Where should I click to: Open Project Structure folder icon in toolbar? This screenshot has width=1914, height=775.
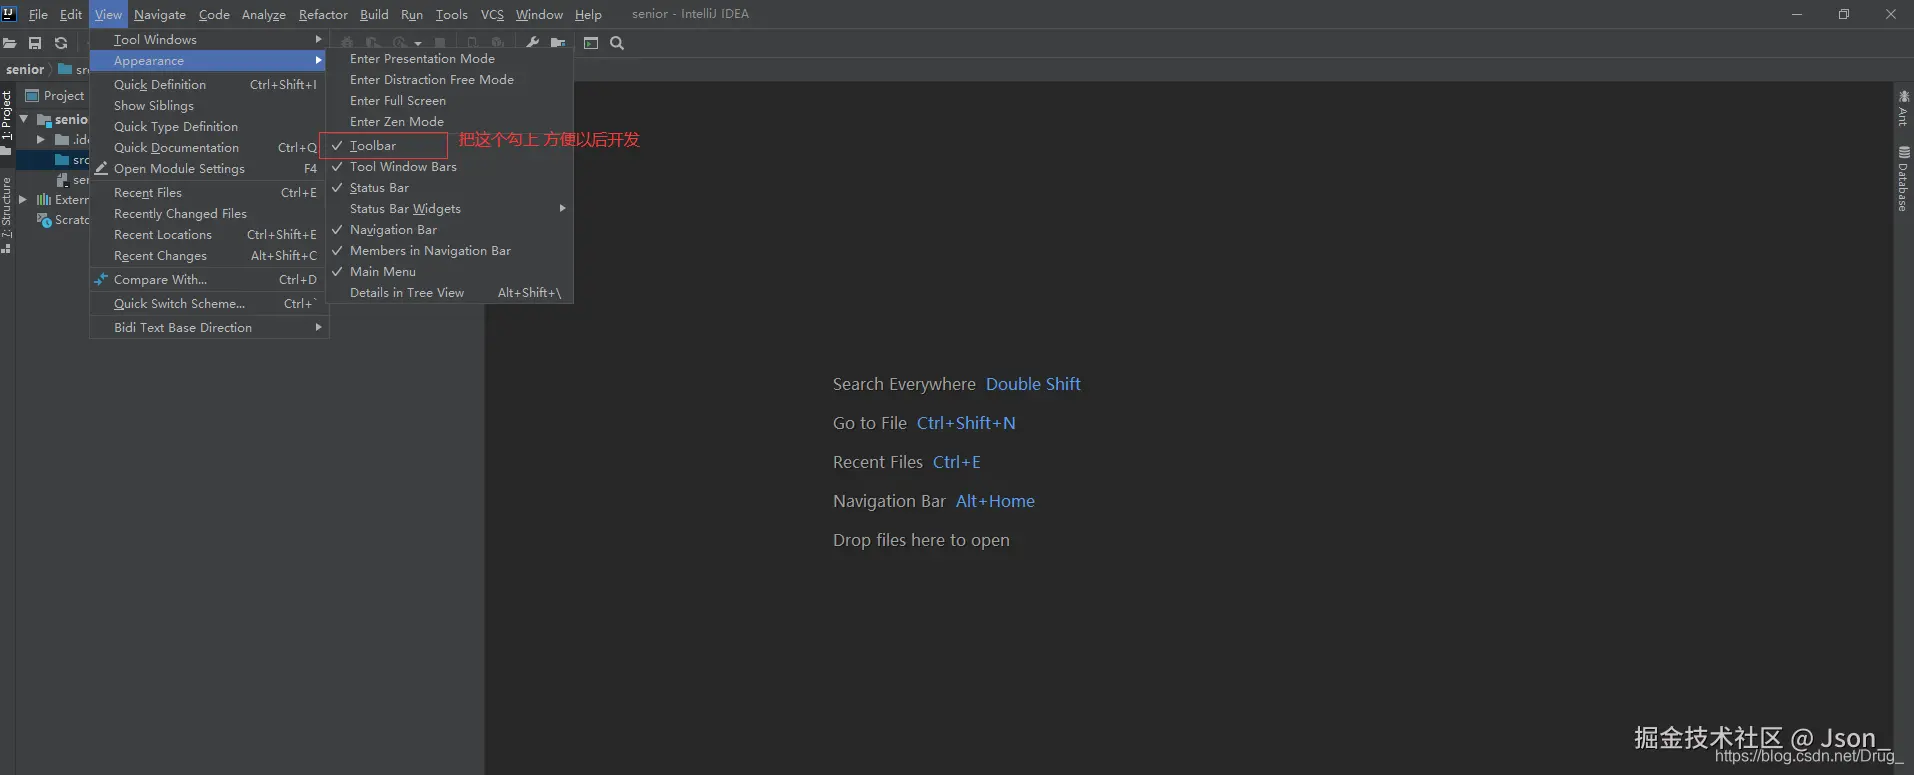[558, 43]
